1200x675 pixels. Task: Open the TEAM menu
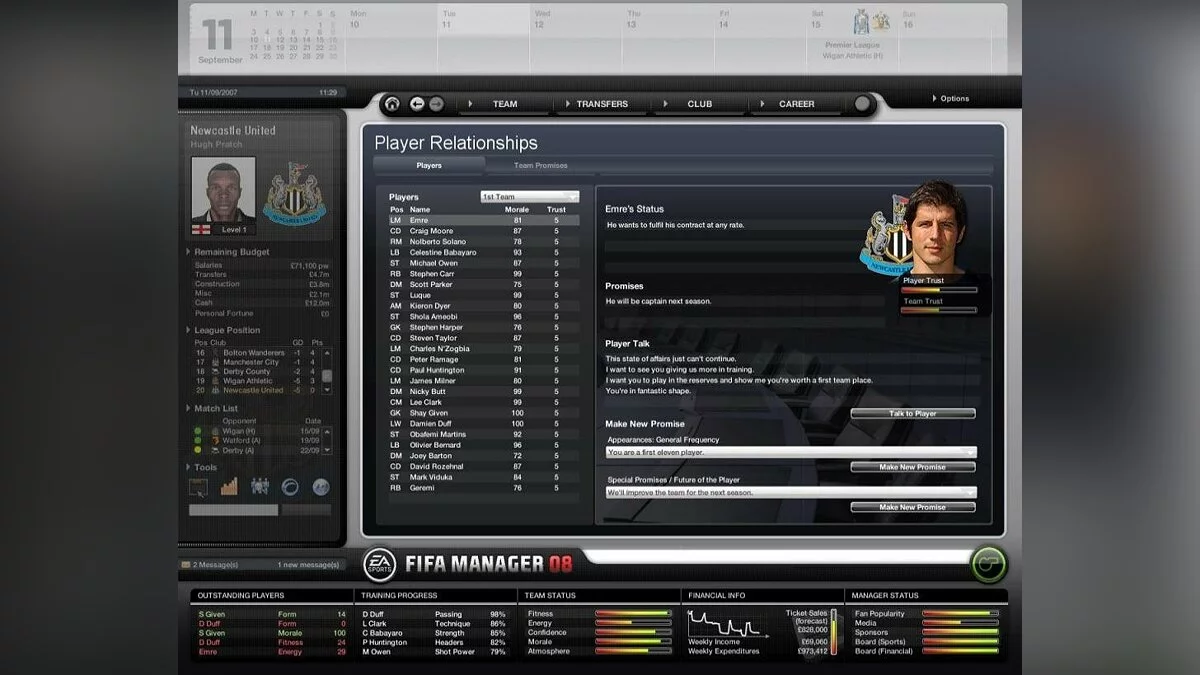coord(505,104)
